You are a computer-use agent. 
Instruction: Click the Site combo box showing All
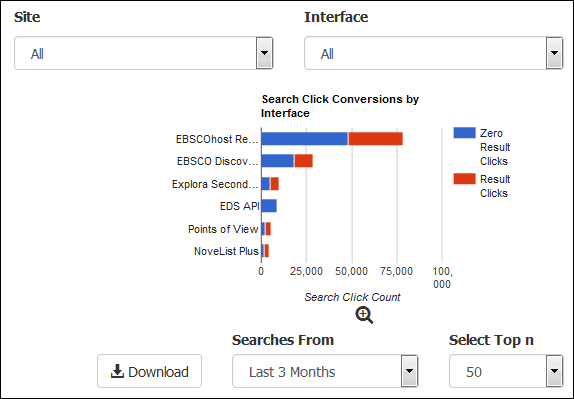[144, 53]
